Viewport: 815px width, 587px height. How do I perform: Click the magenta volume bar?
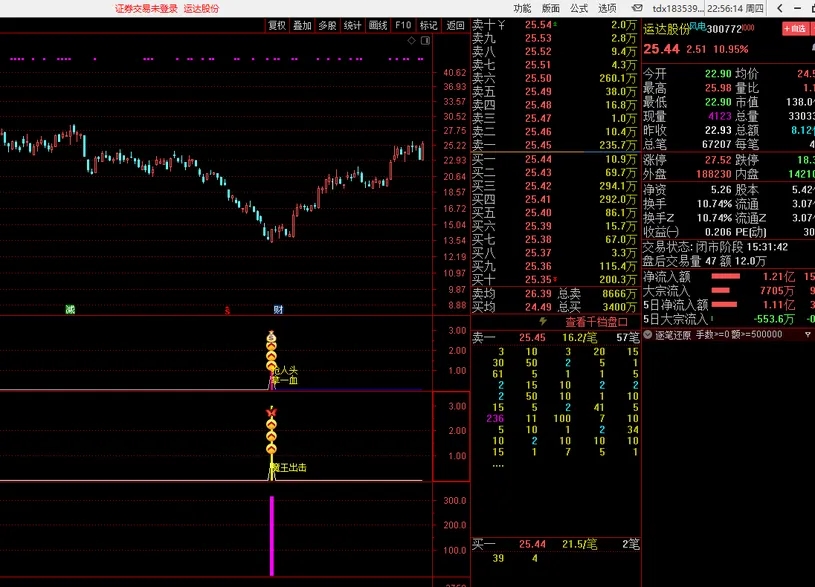(271, 535)
